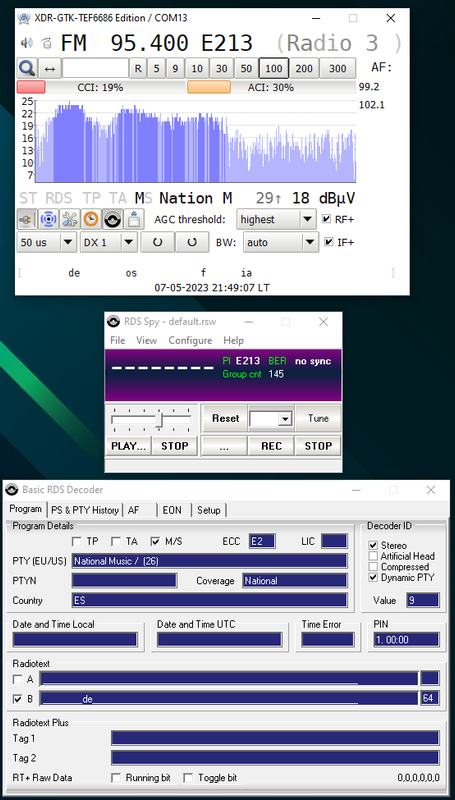Start spectral scan with magnifier icon
455x800 pixels.
(27, 68)
